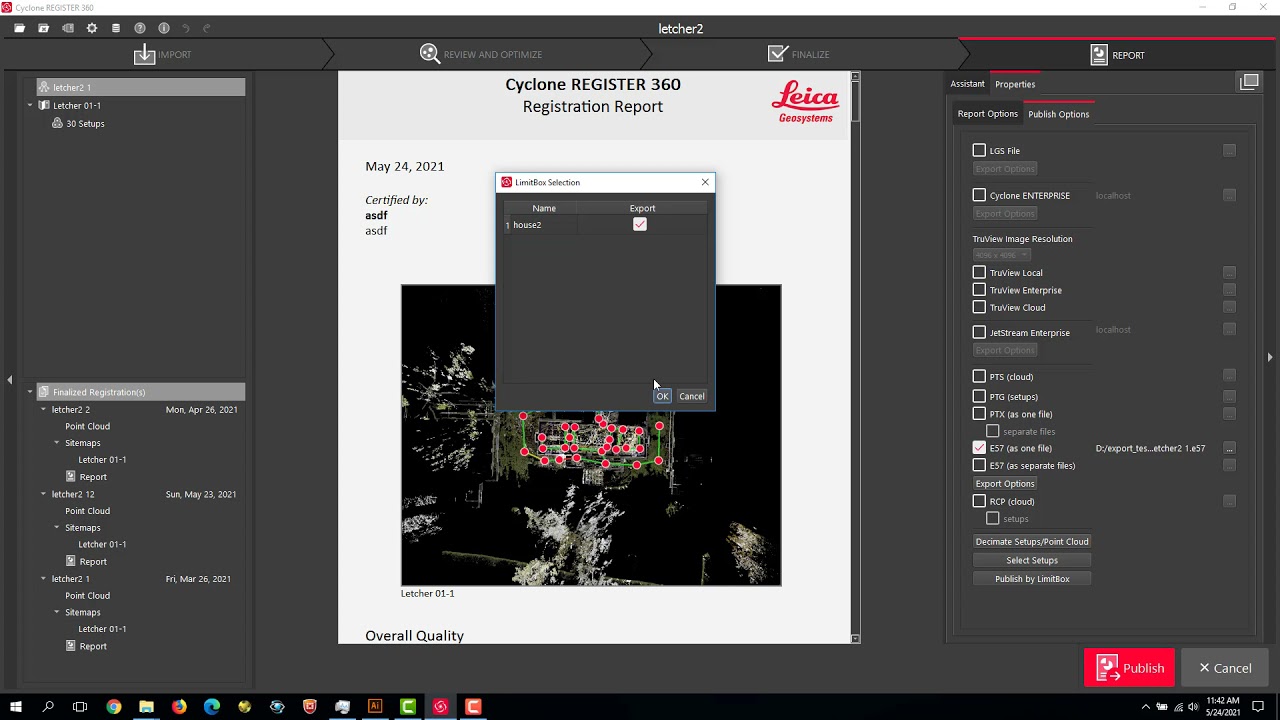Click the letcher2 1 project icon
Screen dimensions: 1280x720
(x=44, y=87)
